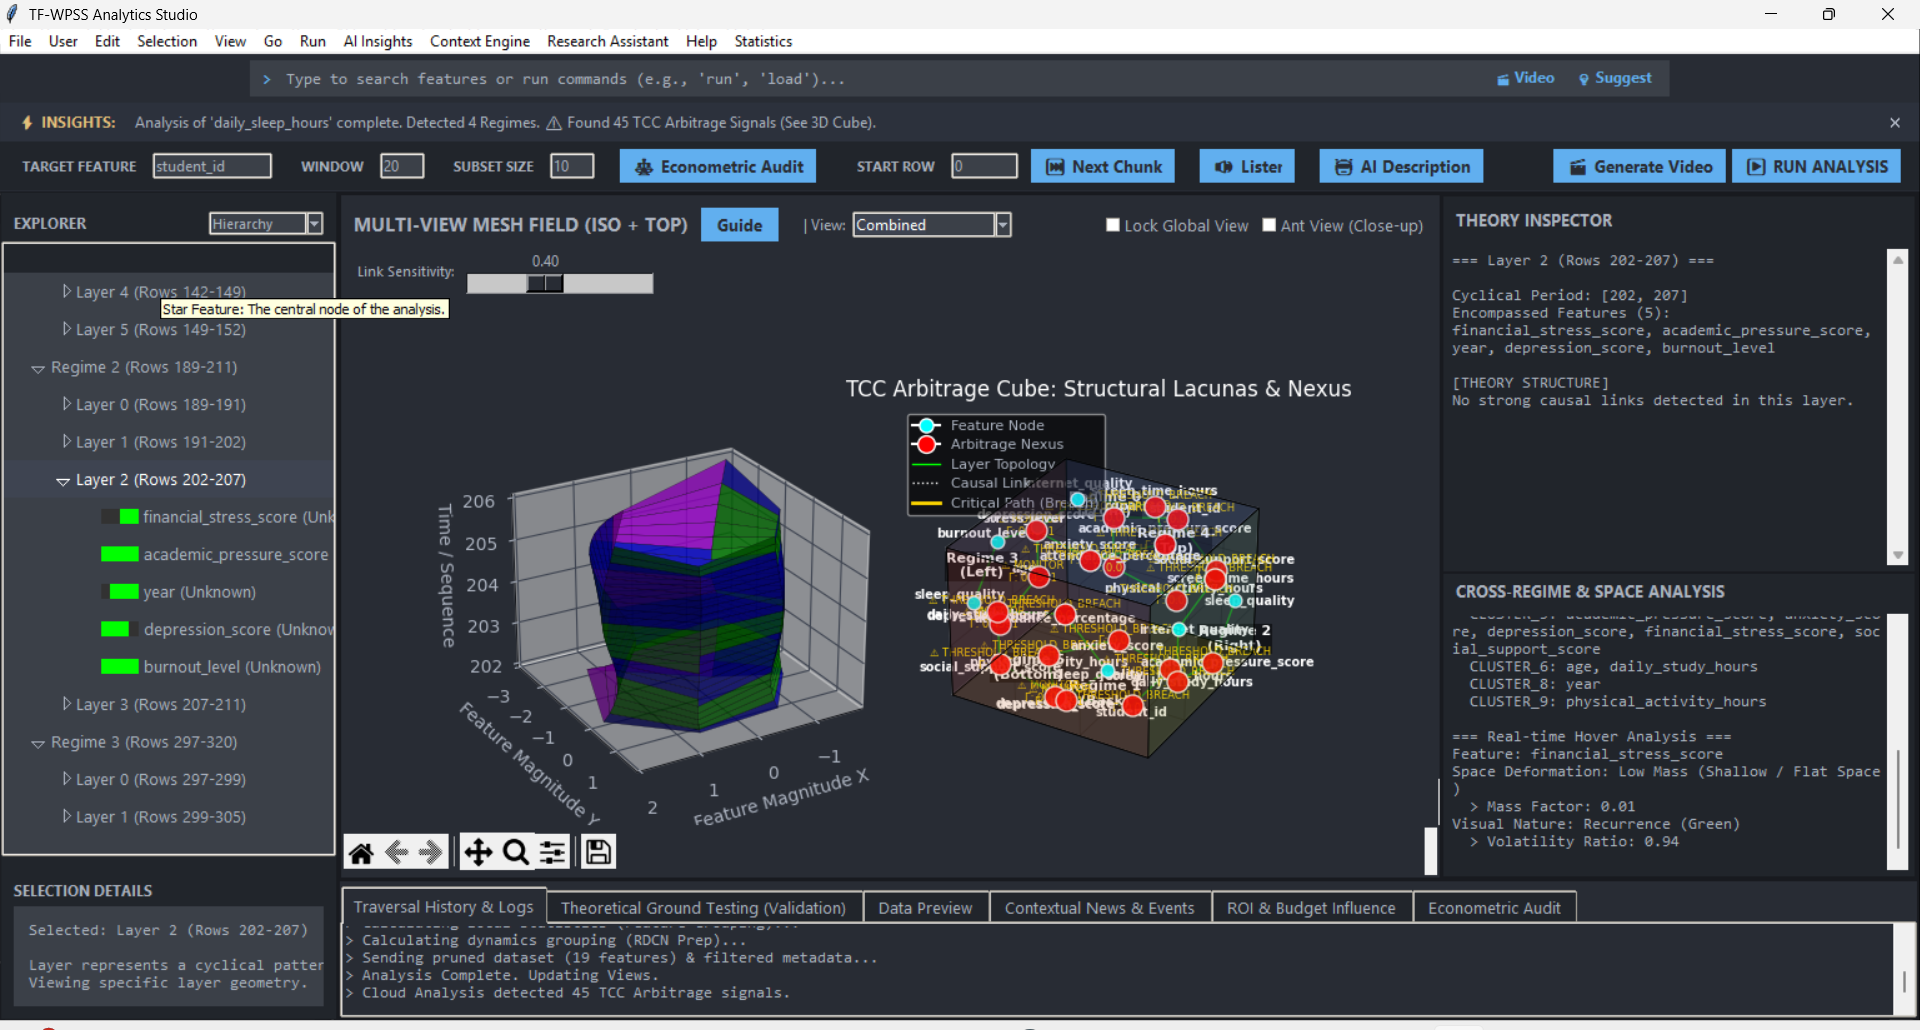Select Traversal History & Logs tab
The image size is (1920, 1030).
coord(444,907)
